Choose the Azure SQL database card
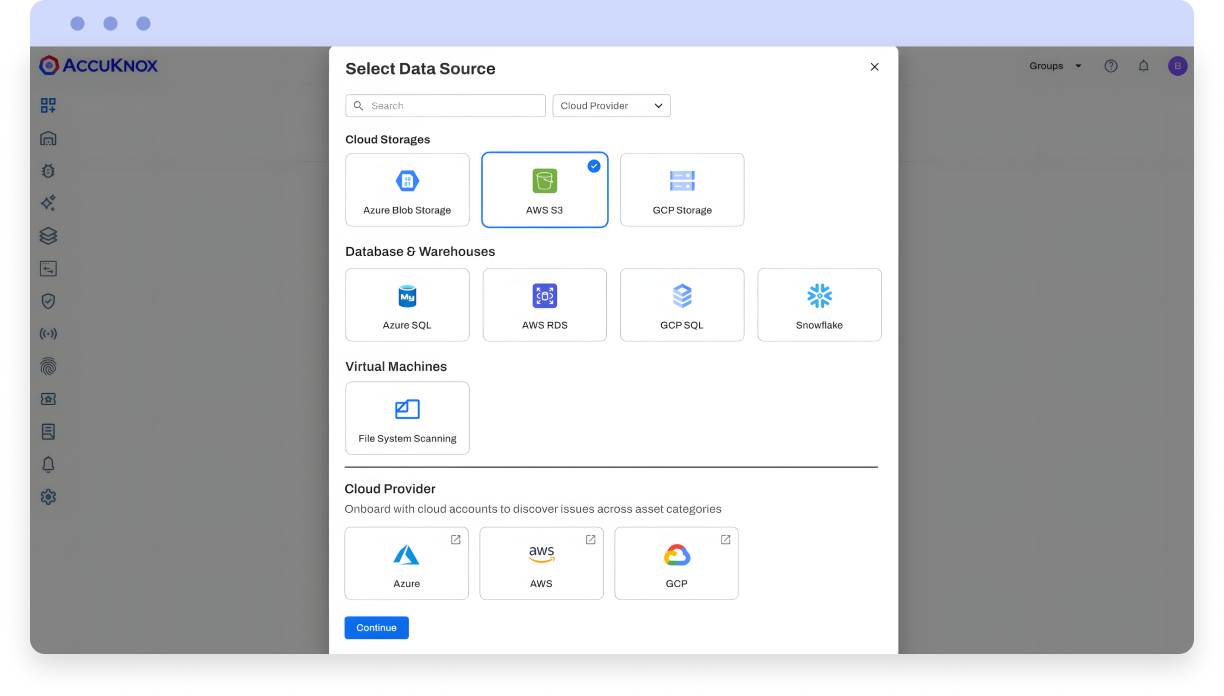This screenshot has height=696, width=1224. (407, 305)
